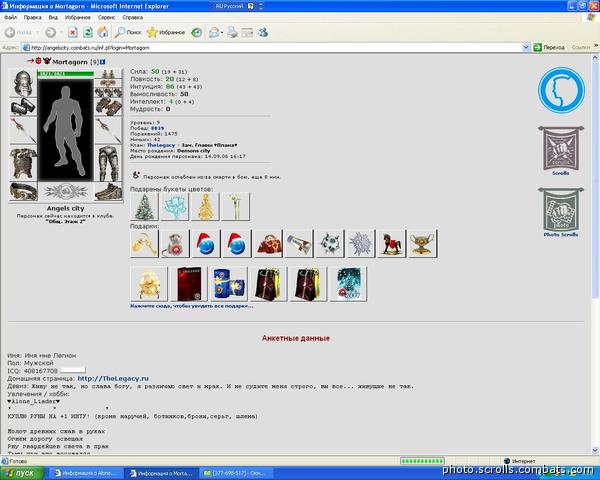Stop page loading with the red X icon
Image resolution: width=600 pixels, height=480 pixels.
73,33
